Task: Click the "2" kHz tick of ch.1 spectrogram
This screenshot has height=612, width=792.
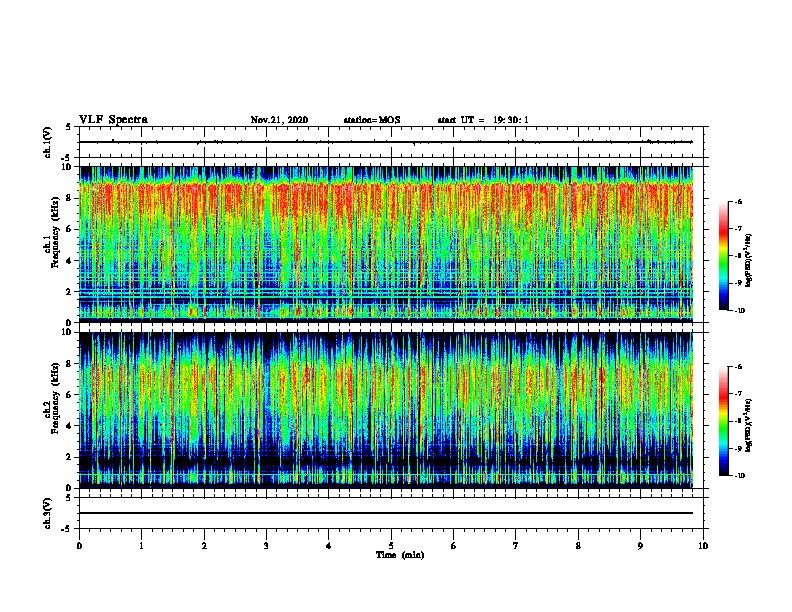Action: (69, 292)
